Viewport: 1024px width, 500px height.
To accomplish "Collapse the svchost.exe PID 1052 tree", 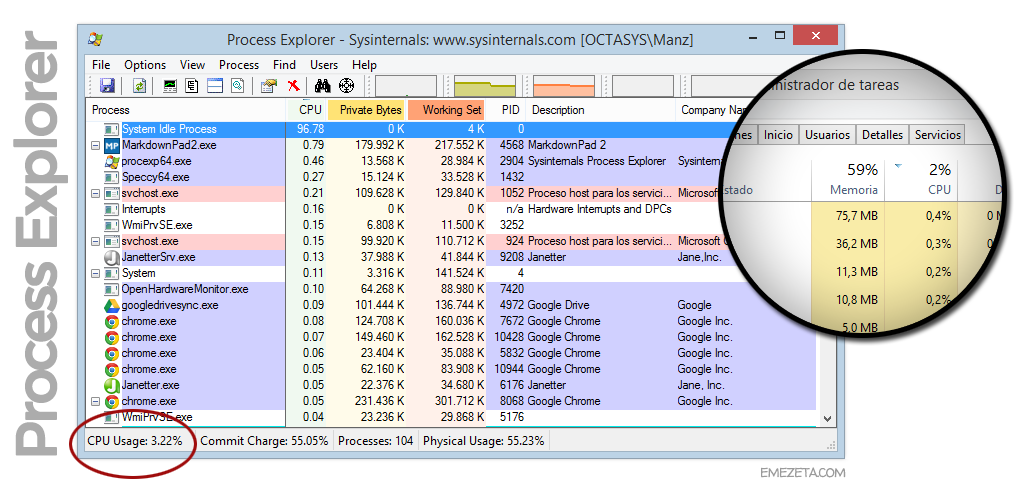I will coord(96,193).
